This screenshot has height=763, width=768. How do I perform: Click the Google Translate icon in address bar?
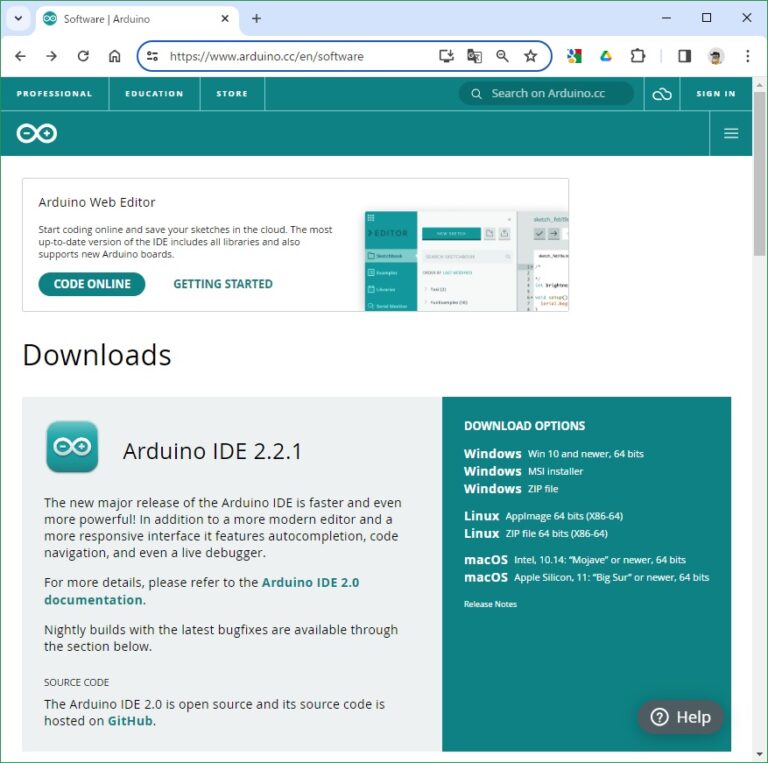pyautogui.click(x=474, y=56)
